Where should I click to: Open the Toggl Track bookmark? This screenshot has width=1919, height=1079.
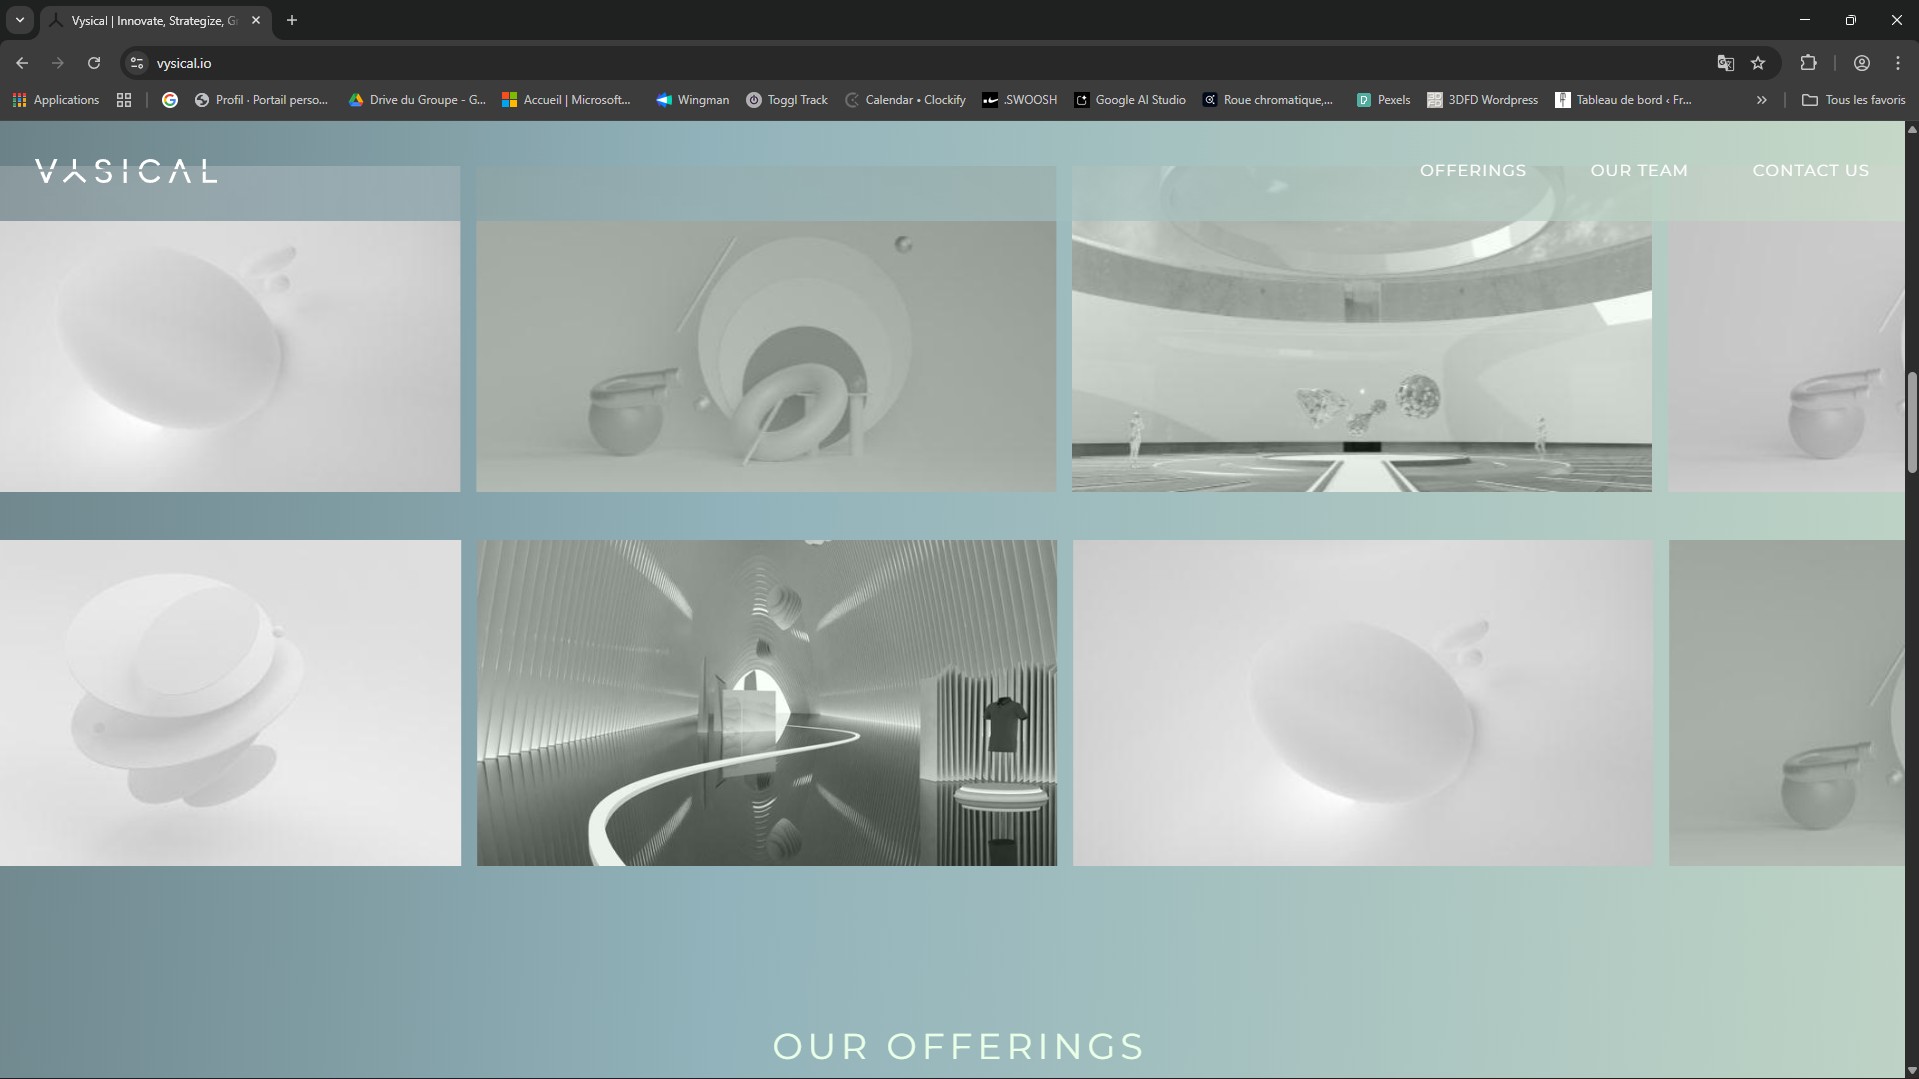click(x=787, y=100)
